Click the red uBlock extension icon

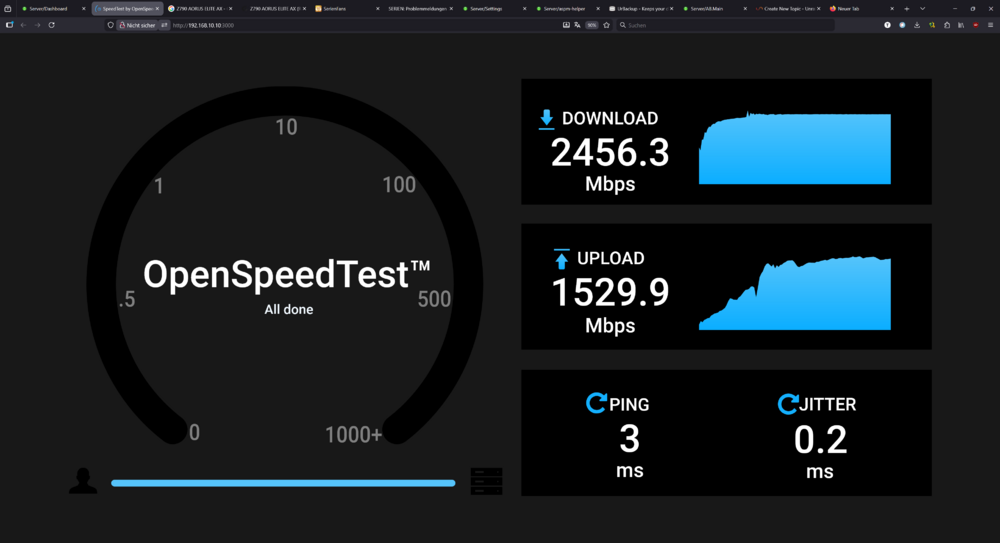976,25
